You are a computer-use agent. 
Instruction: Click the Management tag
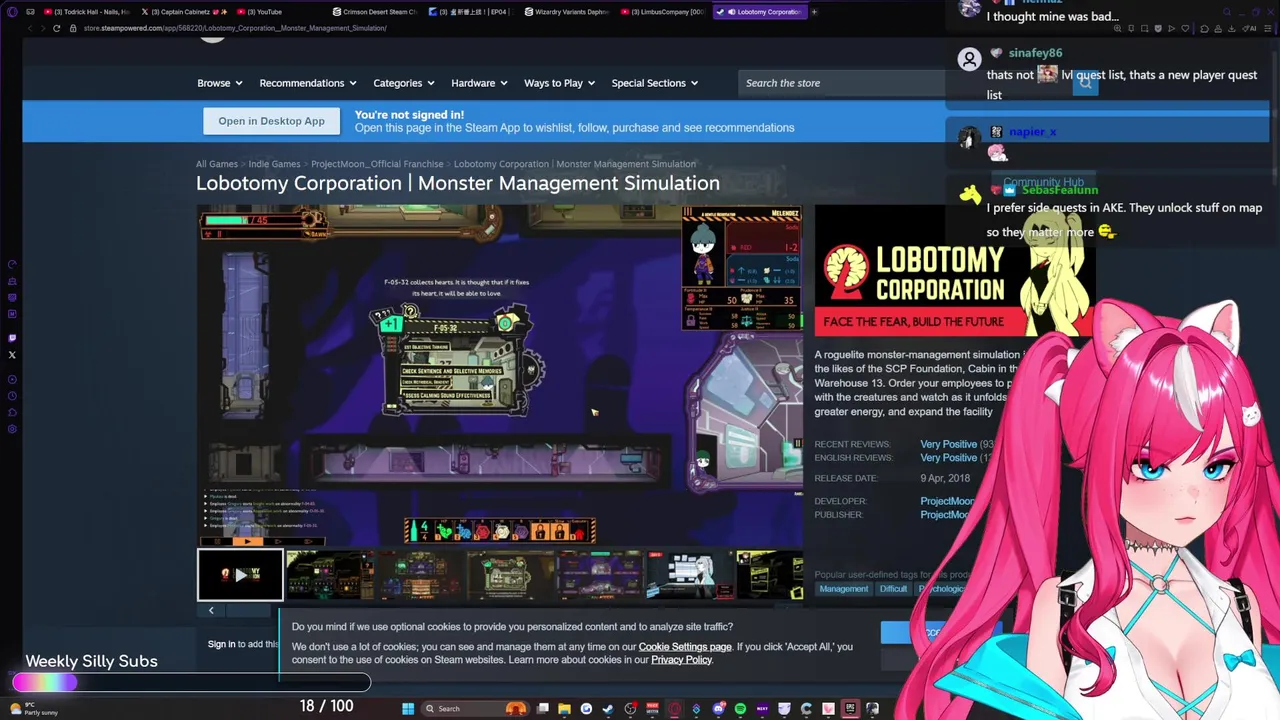(x=844, y=589)
